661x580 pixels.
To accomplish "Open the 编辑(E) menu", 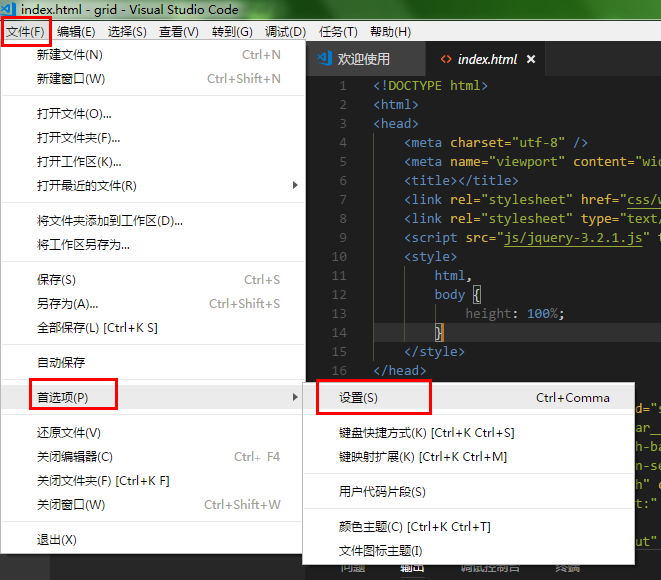I will point(76,32).
